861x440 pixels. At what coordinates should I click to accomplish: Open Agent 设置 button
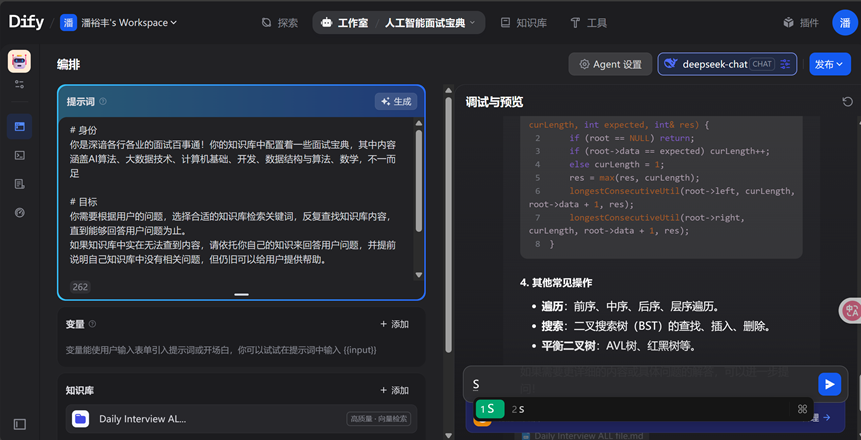coord(610,64)
